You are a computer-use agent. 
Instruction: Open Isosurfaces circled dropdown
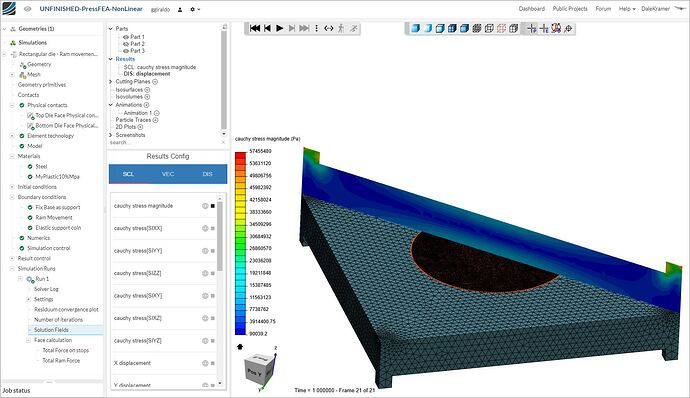[x=147, y=89]
